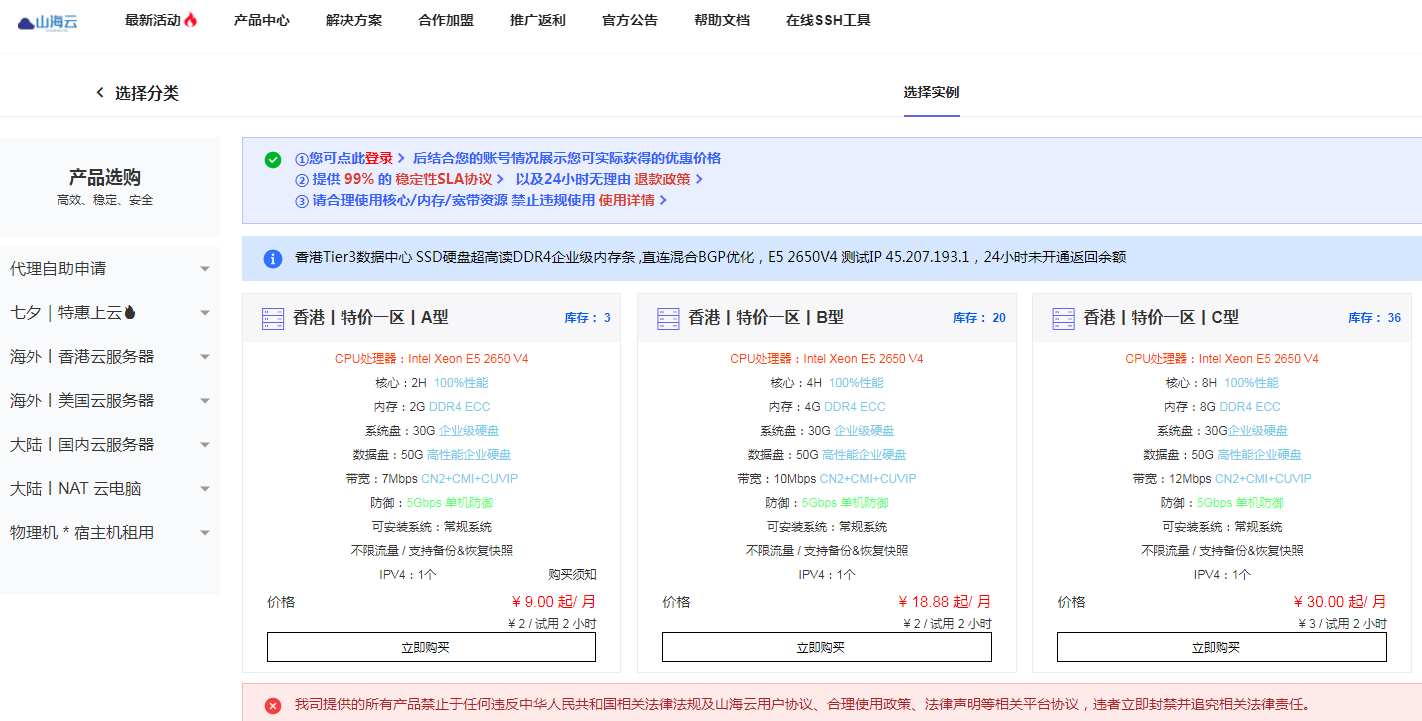Click the server icon on the C型 card
This screenshot has height=721, width=1422.
pyautogui.click(x=1062, y=317)
